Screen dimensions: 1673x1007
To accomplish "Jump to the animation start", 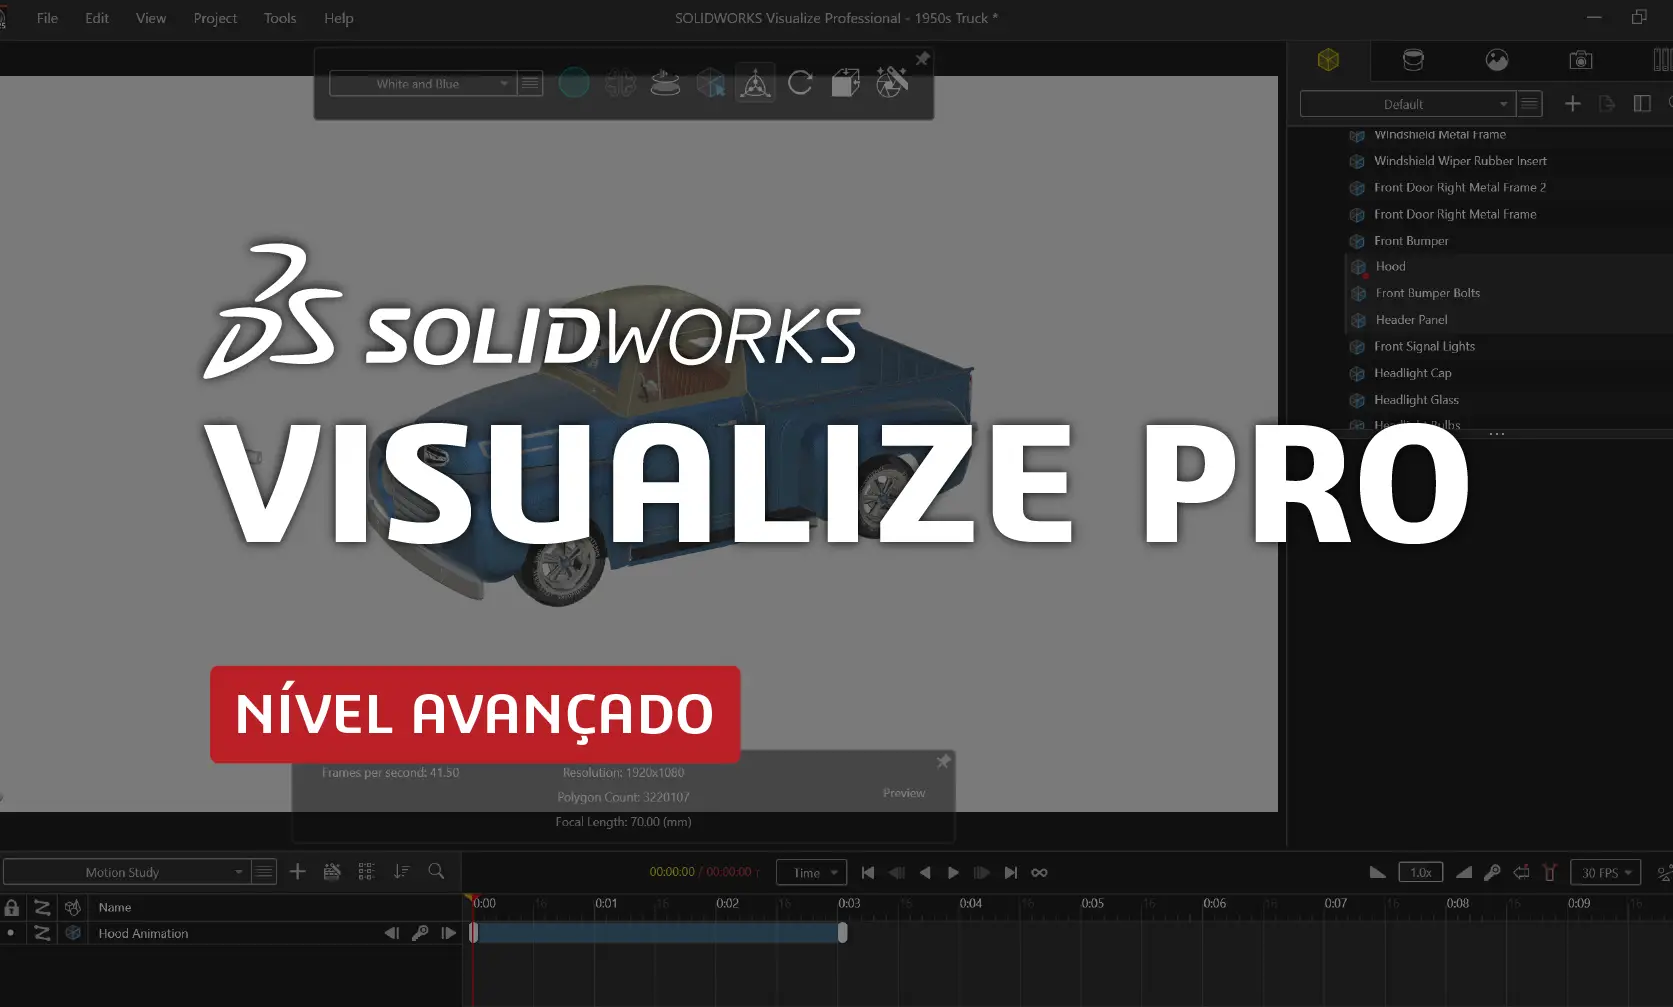I will click(x=868, y=873).
